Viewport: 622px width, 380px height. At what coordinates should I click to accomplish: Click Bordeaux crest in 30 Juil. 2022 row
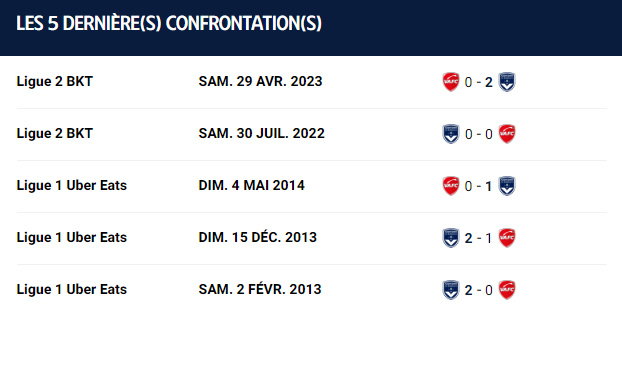[x=451, y=134]
